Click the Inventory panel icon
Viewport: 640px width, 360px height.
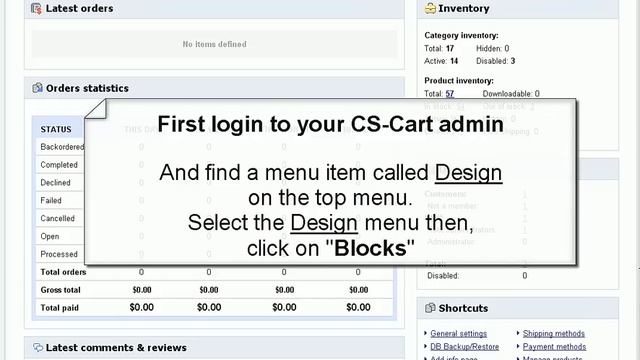(430, 8)
